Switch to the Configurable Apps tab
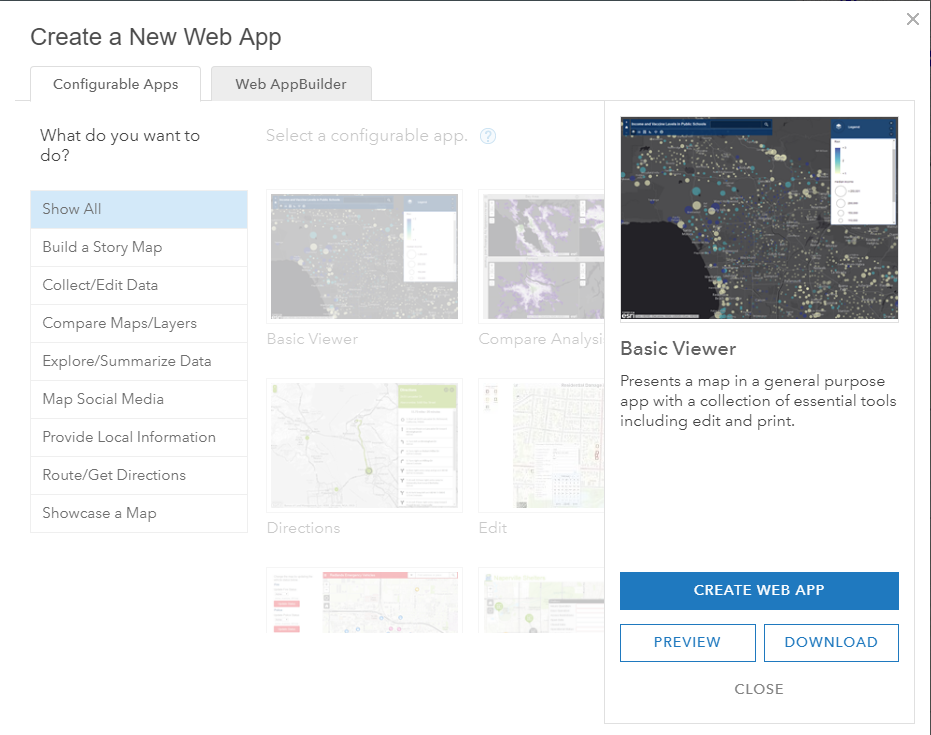The image size is (931, 735). [x=115, y=84]
